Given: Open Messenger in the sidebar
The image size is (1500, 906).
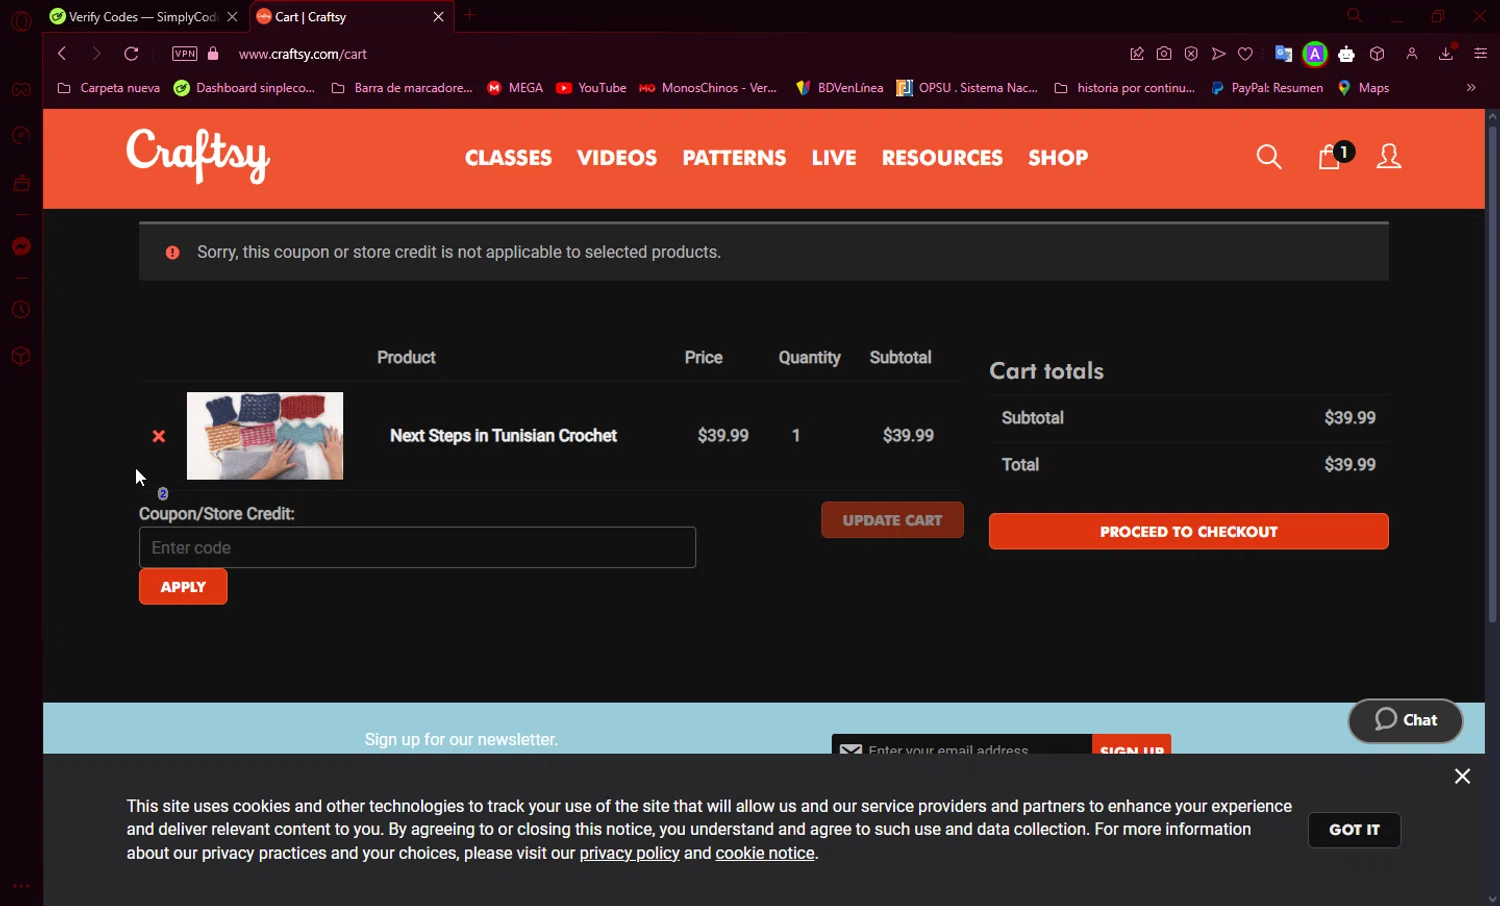Looking at the screenshot, I should click(21, 247).
